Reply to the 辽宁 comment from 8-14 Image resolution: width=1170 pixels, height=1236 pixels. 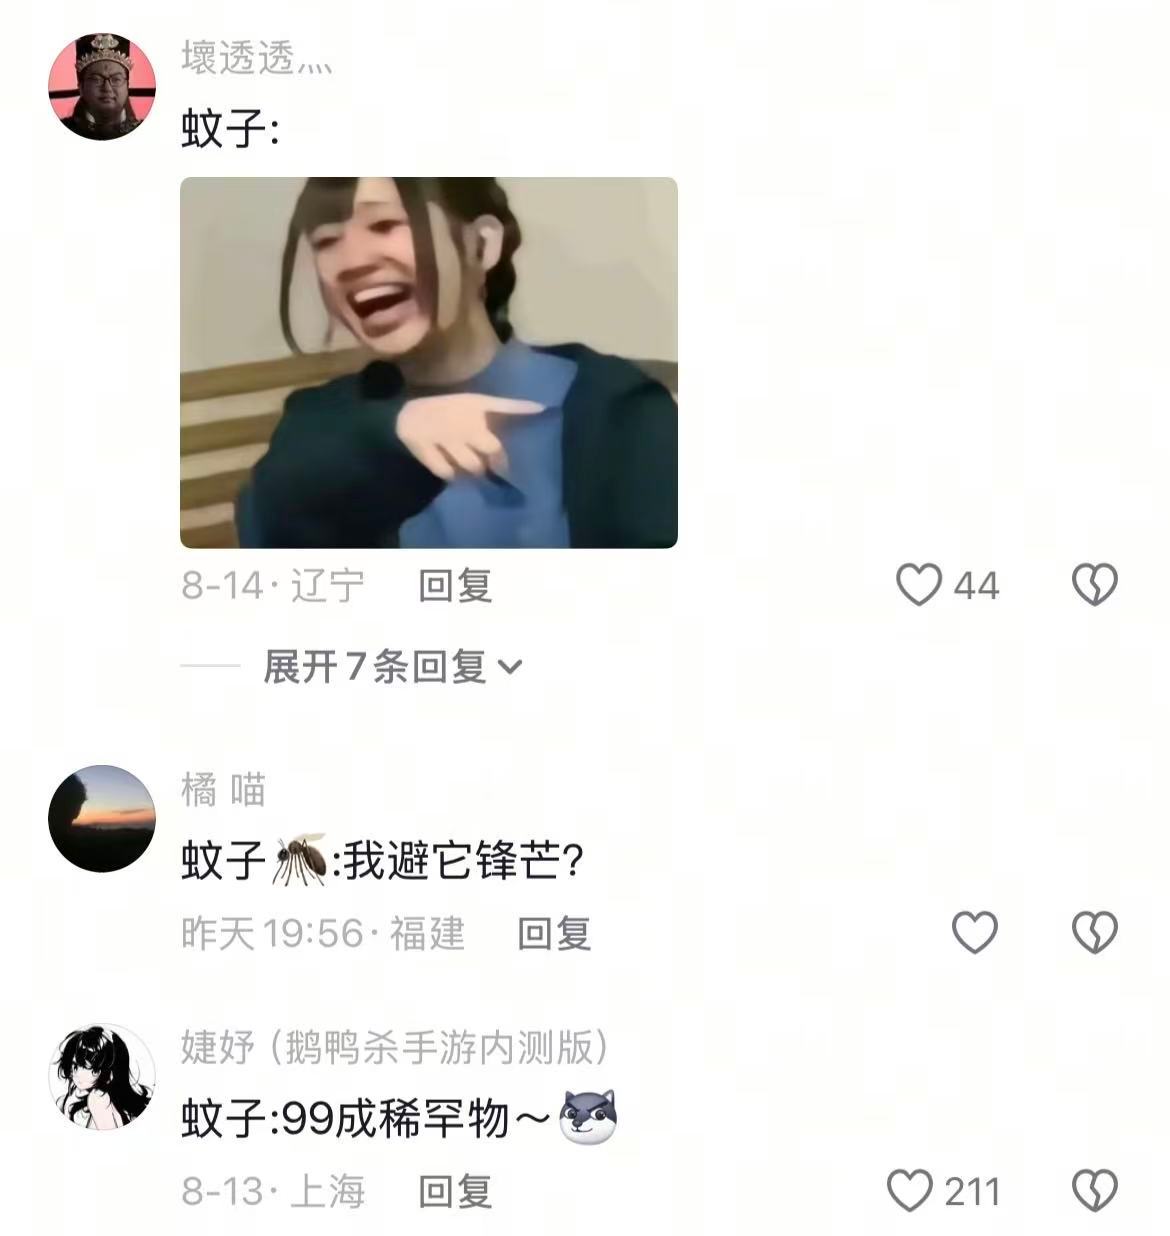coord(455,585)
